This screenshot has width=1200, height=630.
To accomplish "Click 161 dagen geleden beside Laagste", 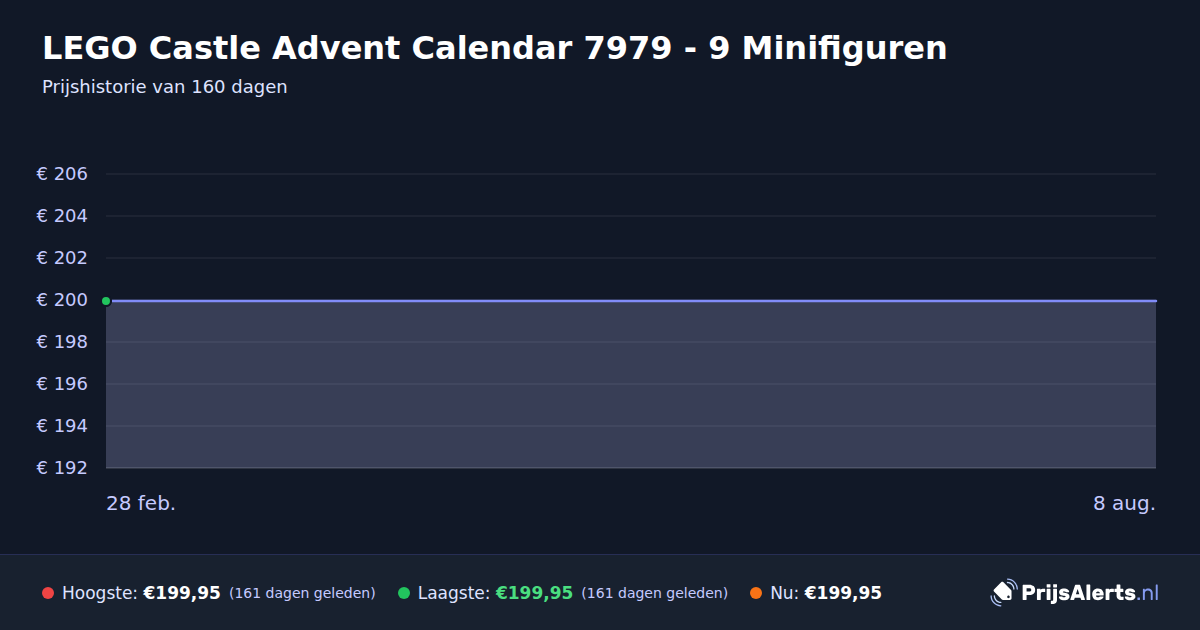I will tap(654, 593).
